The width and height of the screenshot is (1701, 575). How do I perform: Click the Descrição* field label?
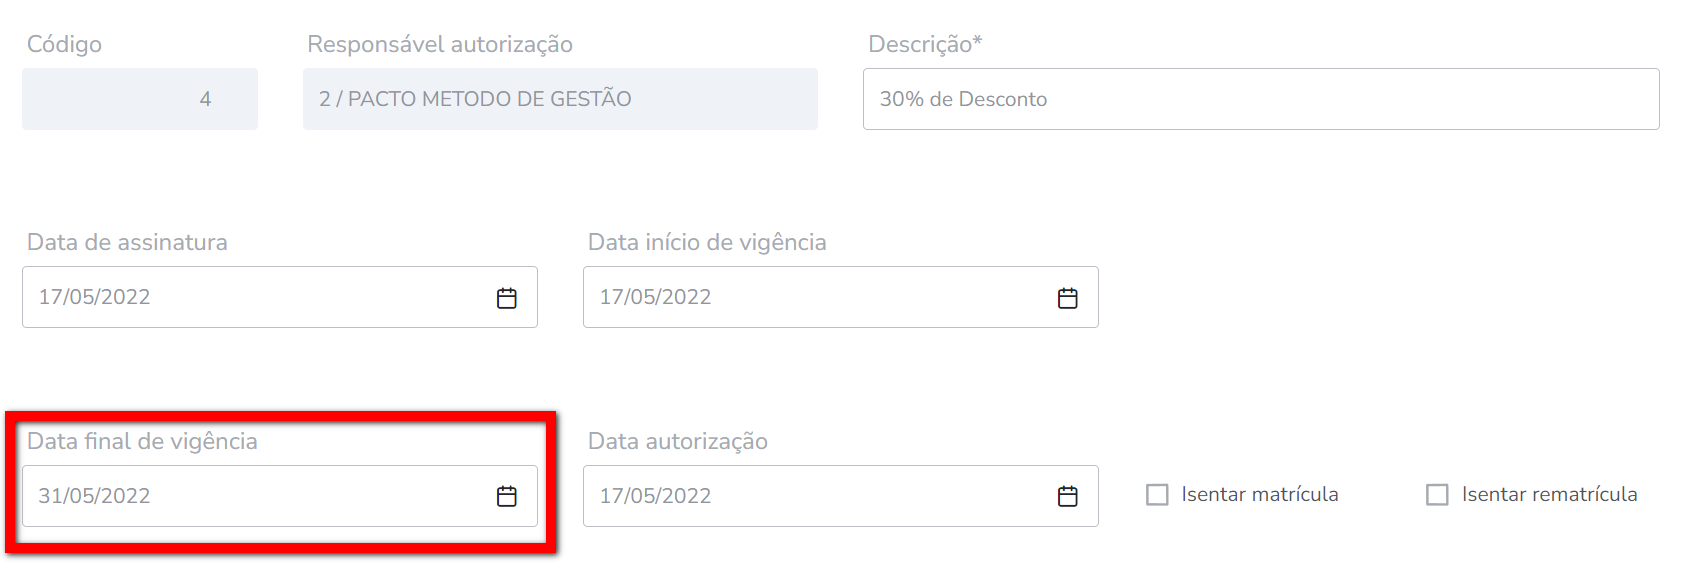click(925, 44)
